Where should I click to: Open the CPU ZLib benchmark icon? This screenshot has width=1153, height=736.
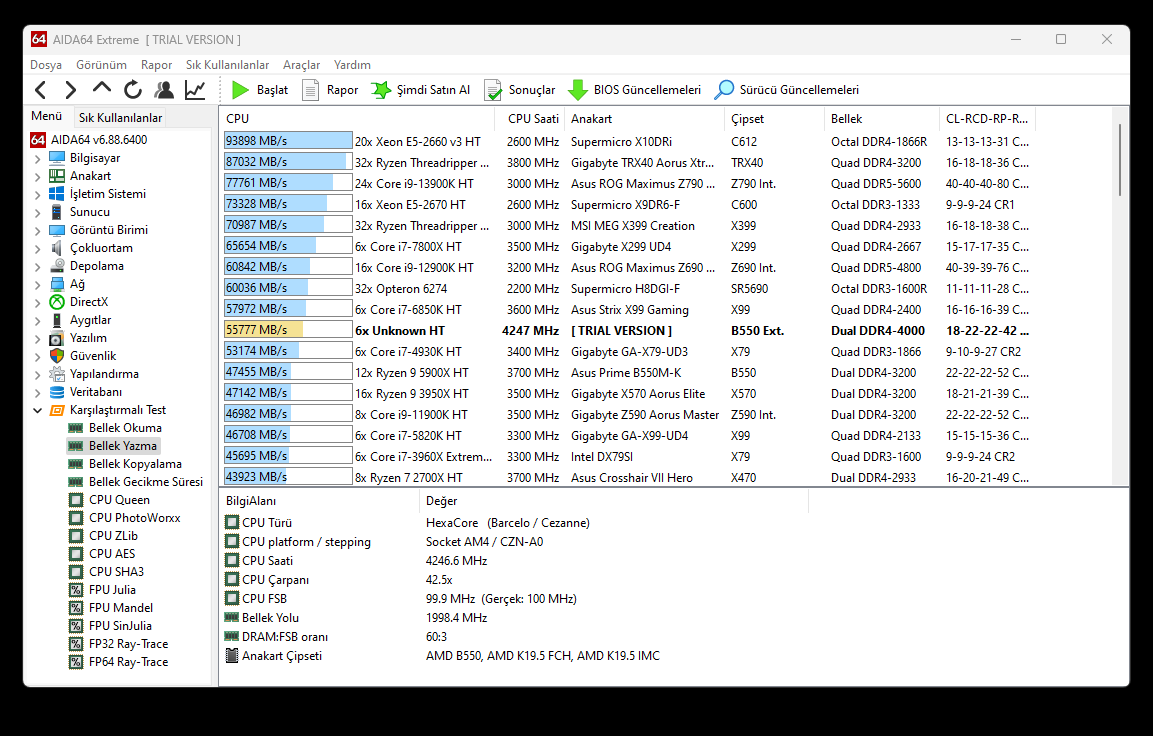coord(76,536)
